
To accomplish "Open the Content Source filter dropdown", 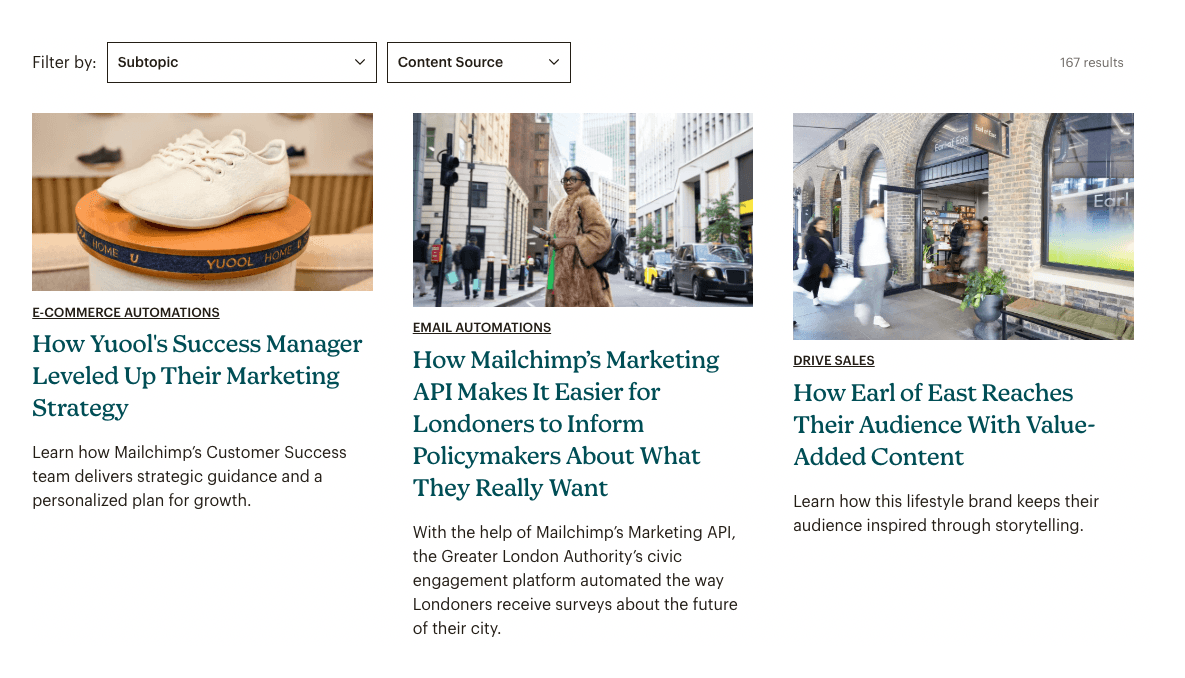I will (x=478, y=63).
